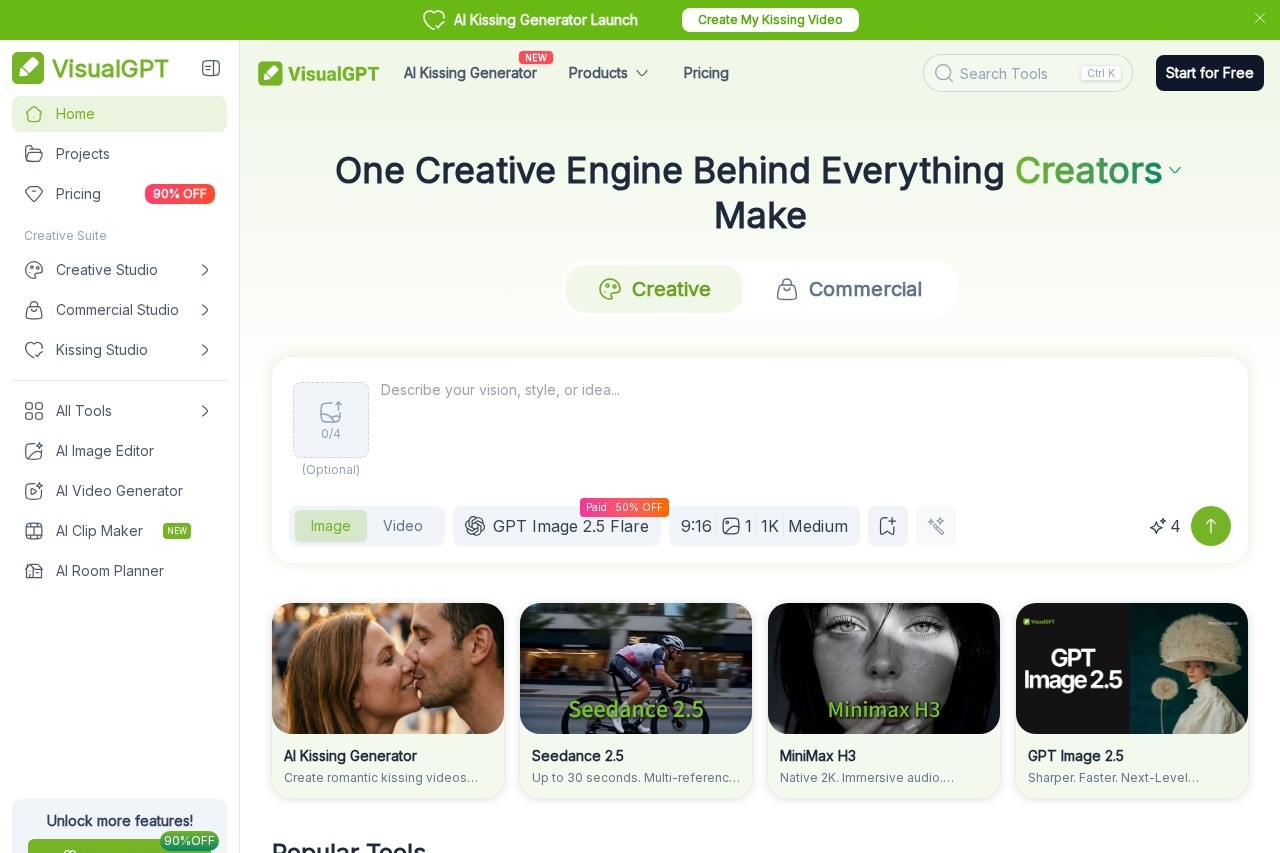1280x853 pixels.
Task: Expand All Tools in the sidebar
Action: pos(119,411)
